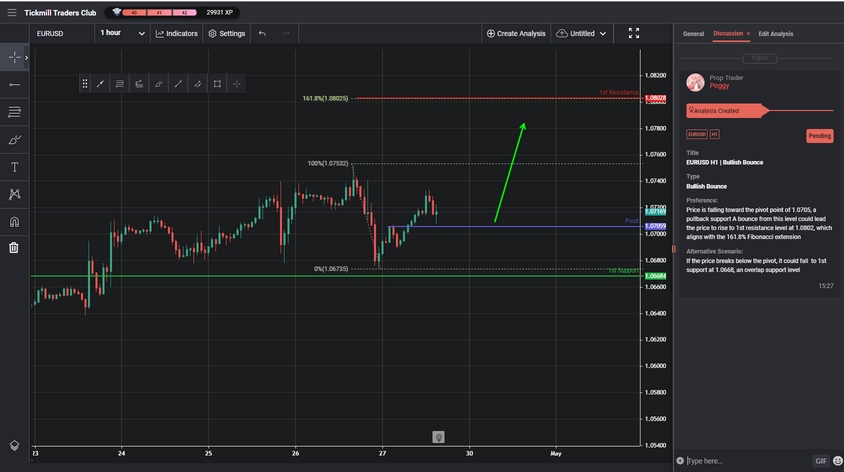Pick the crosshair tool in floating toolbar
Screen dimensions: 844x472
237,84
